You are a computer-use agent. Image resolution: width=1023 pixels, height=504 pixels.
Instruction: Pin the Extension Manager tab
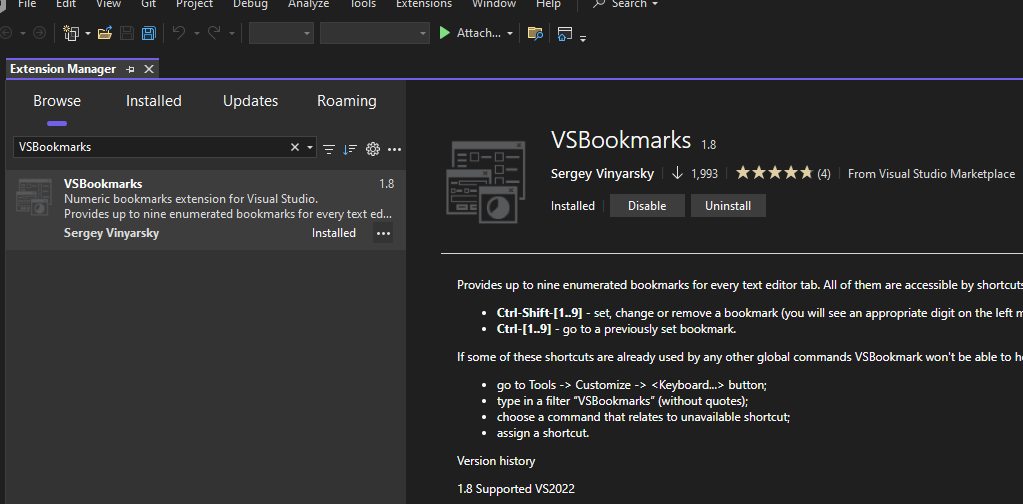point(130,69)
